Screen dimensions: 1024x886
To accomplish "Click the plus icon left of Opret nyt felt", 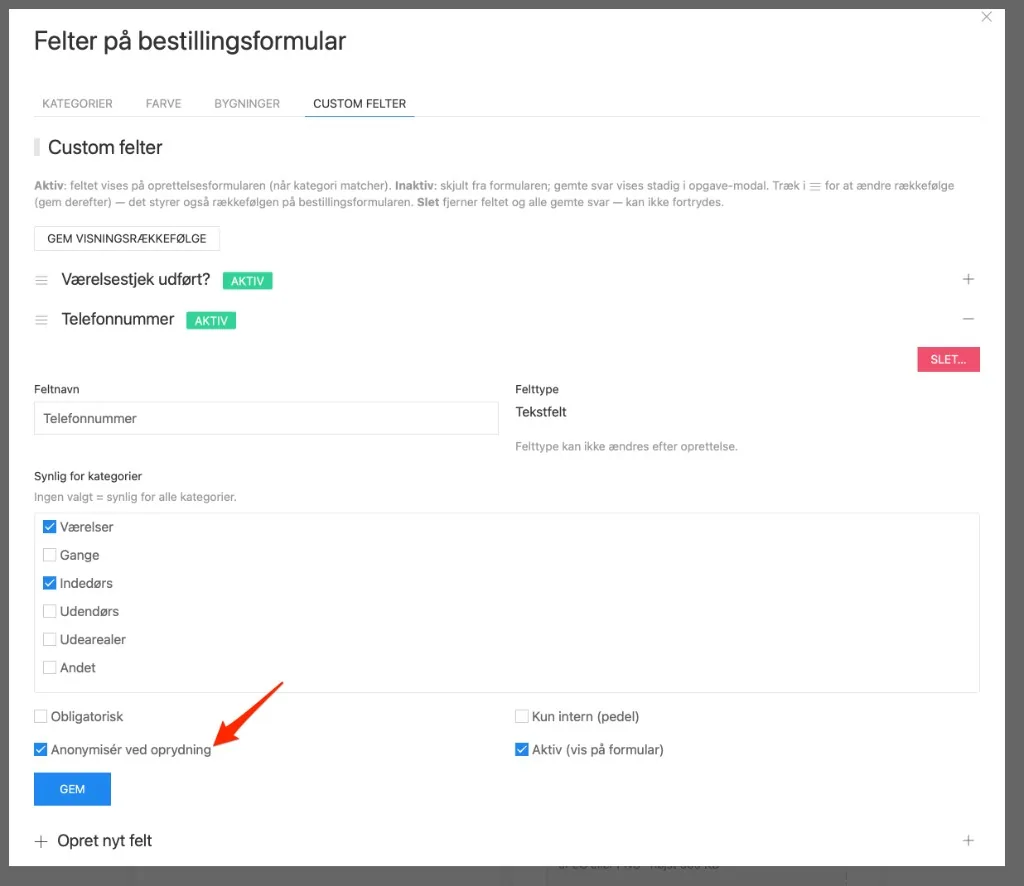I will pyautogui.click(x=41, y=841).
